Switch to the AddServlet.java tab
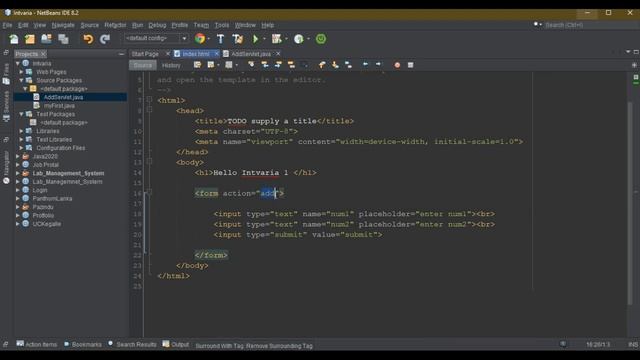Screen dimensions: 640x360 pyautogui.click(x=251, y=54)
